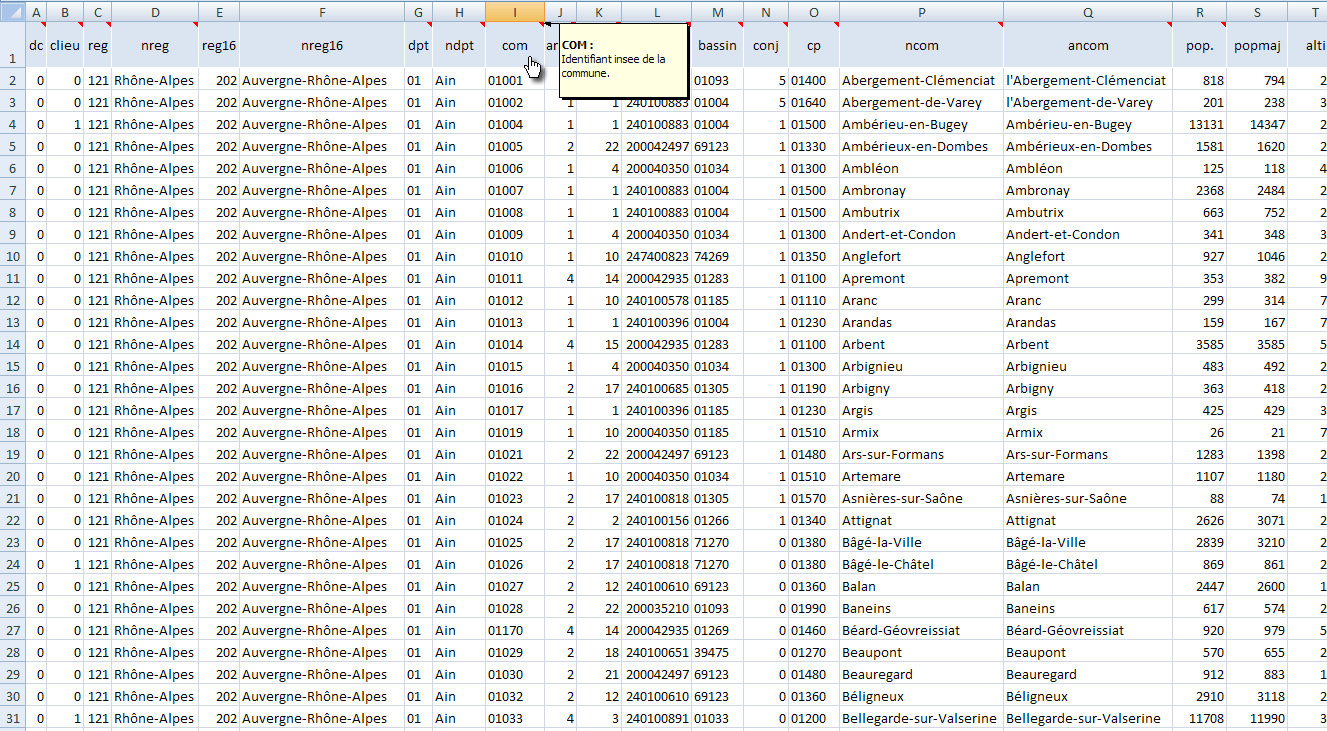Viewport: 1327px width, 731px height.
Task: Click the com cell containing 01170
Action: coord(505,631)
